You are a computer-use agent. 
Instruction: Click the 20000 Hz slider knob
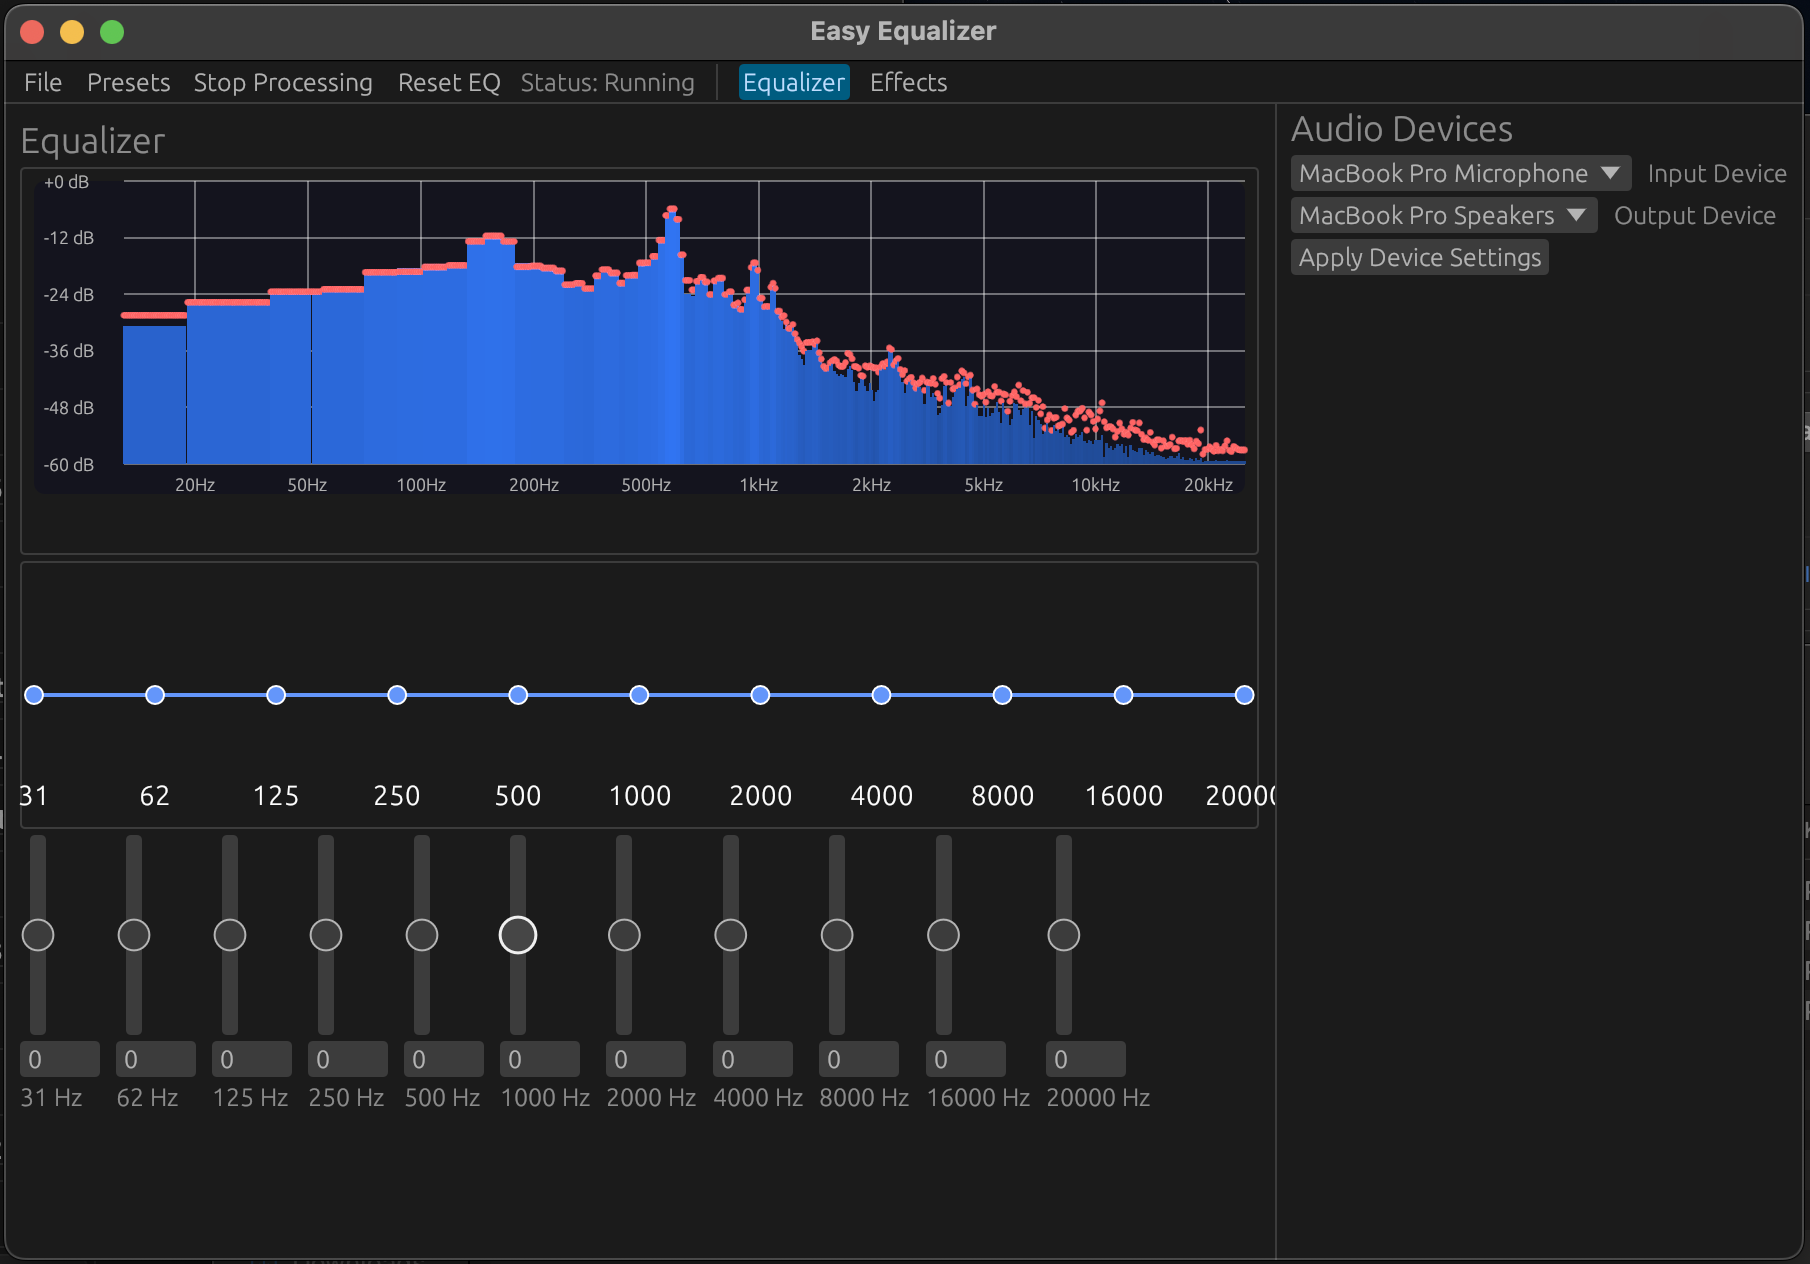tap(1064, 935)
